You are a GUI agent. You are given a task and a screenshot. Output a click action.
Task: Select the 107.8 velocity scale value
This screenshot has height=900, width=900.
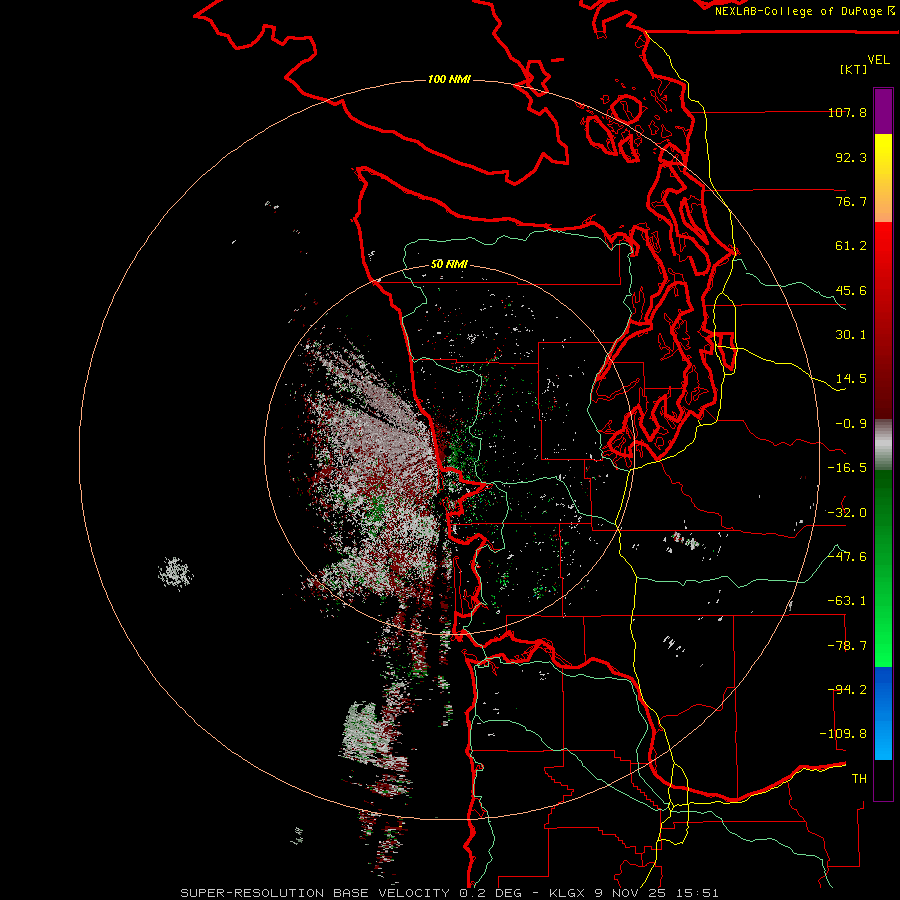tap(847, 112)
